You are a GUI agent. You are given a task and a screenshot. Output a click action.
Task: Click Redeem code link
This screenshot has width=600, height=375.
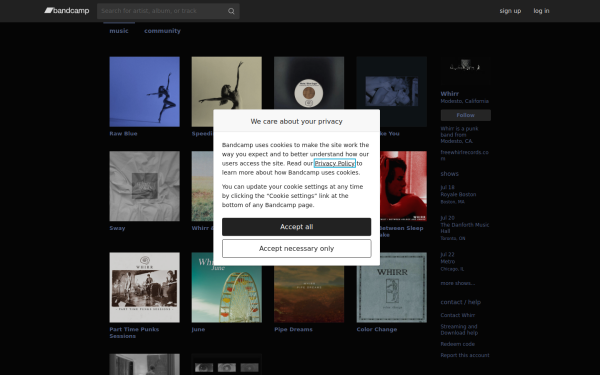coord(458,344)
